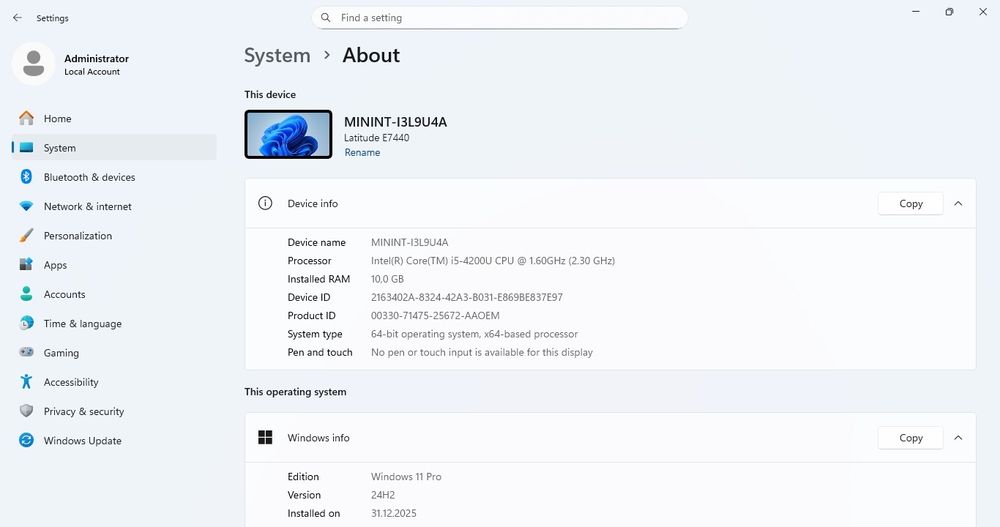The height and width of the screenshot is (527, 1000).
Task: Open Bluetooth & devices settings
Action: point(114,177)
